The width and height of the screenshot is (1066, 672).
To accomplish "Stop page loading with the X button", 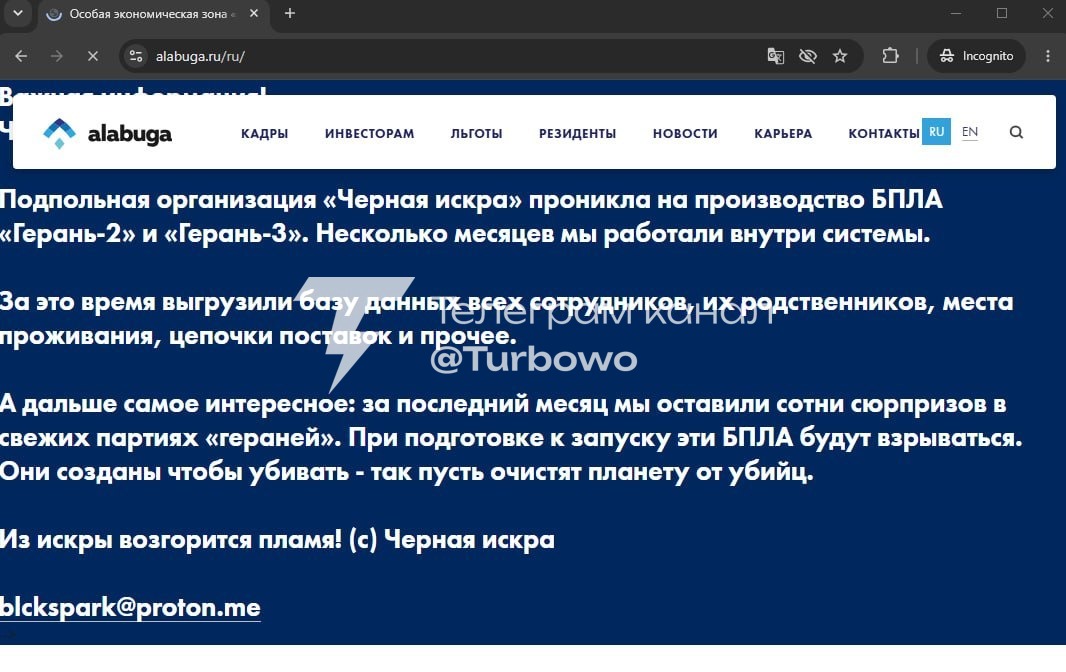I will [x=93, y=56].
